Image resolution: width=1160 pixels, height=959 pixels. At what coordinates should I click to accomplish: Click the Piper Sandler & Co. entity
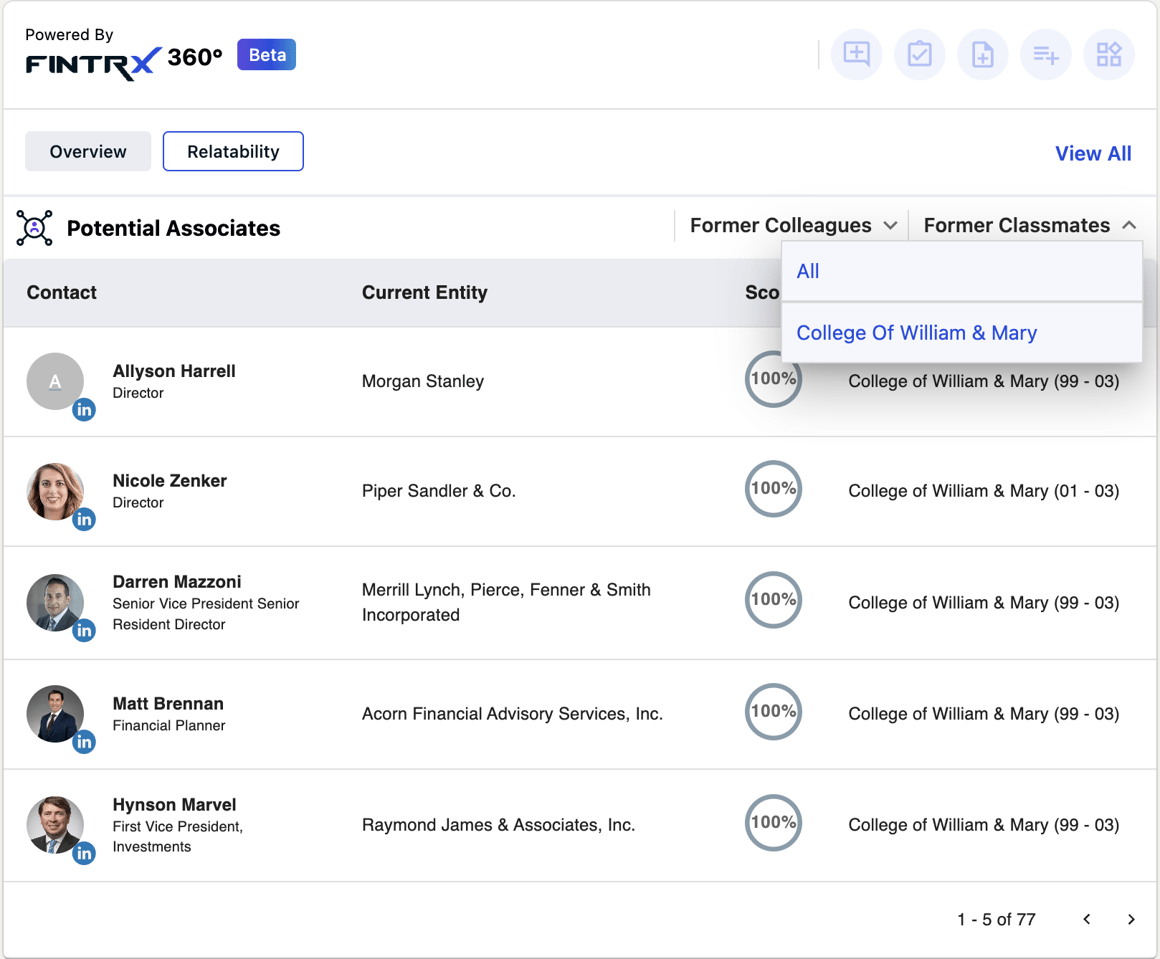click(439, 491)
